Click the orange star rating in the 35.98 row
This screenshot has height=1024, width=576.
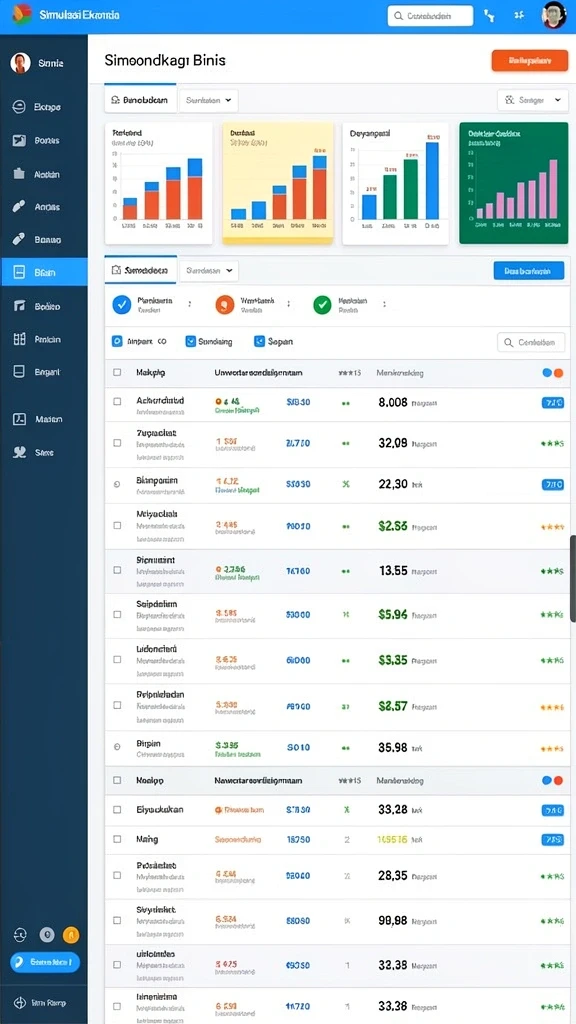[x=552, y=748]
